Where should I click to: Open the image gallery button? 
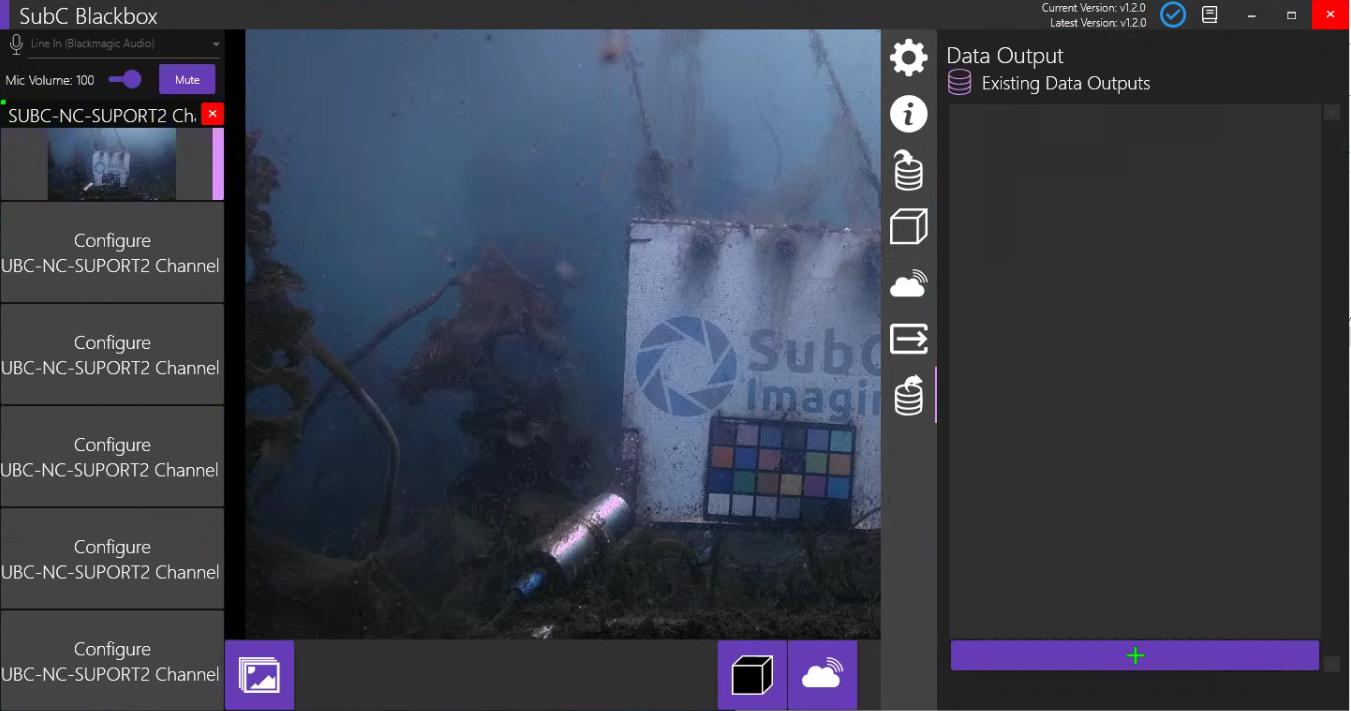[259, 675]
